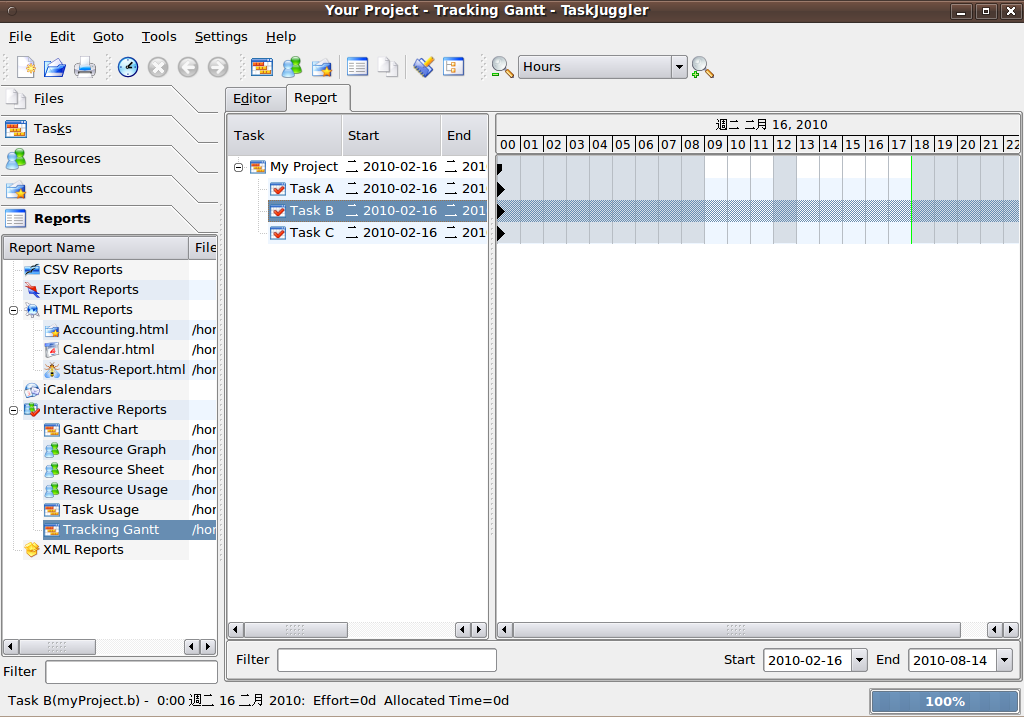The height and width of the screenshot is (717, 1024).
Task: Collapse the My Project tree node
Action: pyautogui.click(x=239, y=167)
